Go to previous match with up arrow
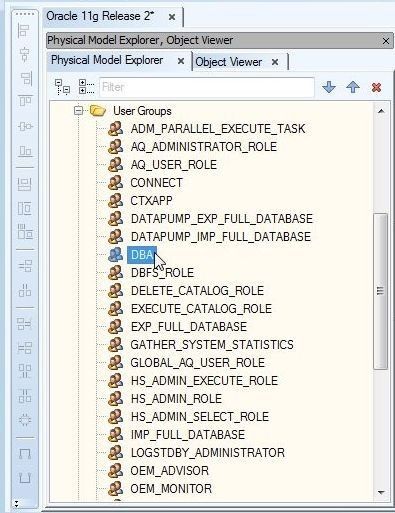 coord(353,87)
